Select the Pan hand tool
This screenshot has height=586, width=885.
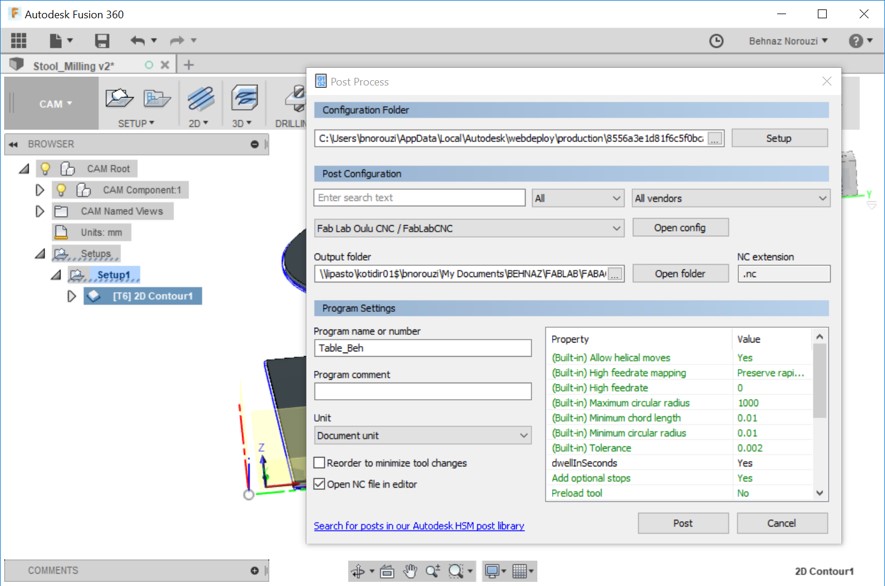pos(410,571)
